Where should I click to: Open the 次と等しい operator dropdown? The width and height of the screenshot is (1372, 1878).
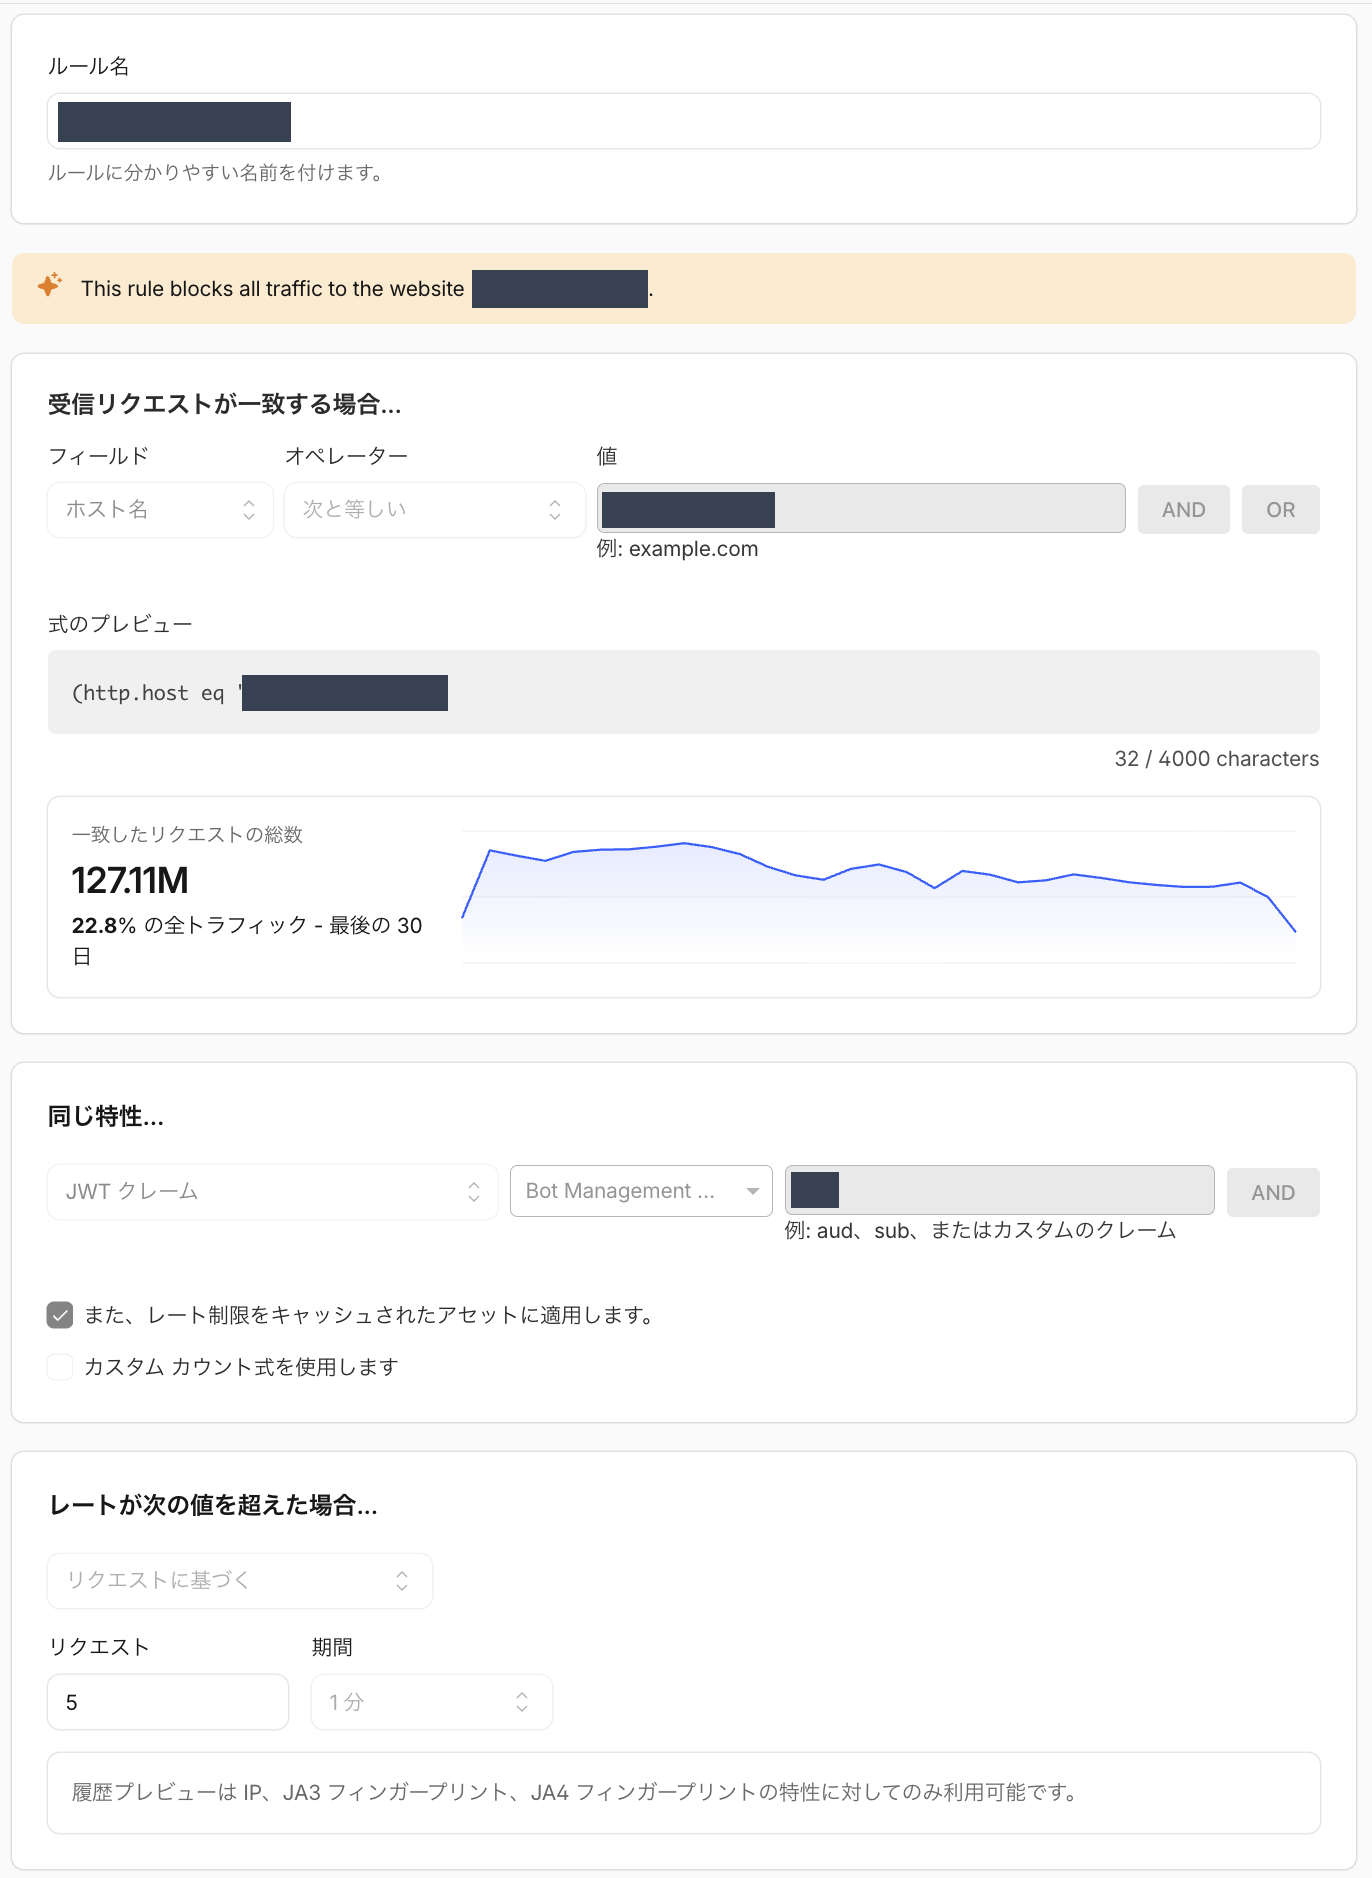point(434,510)
